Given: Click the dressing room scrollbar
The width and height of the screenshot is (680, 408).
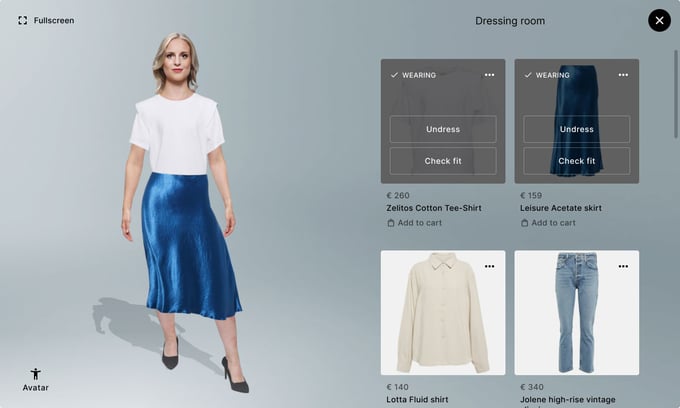Looking at the screenshot, I should coord(676,94).
